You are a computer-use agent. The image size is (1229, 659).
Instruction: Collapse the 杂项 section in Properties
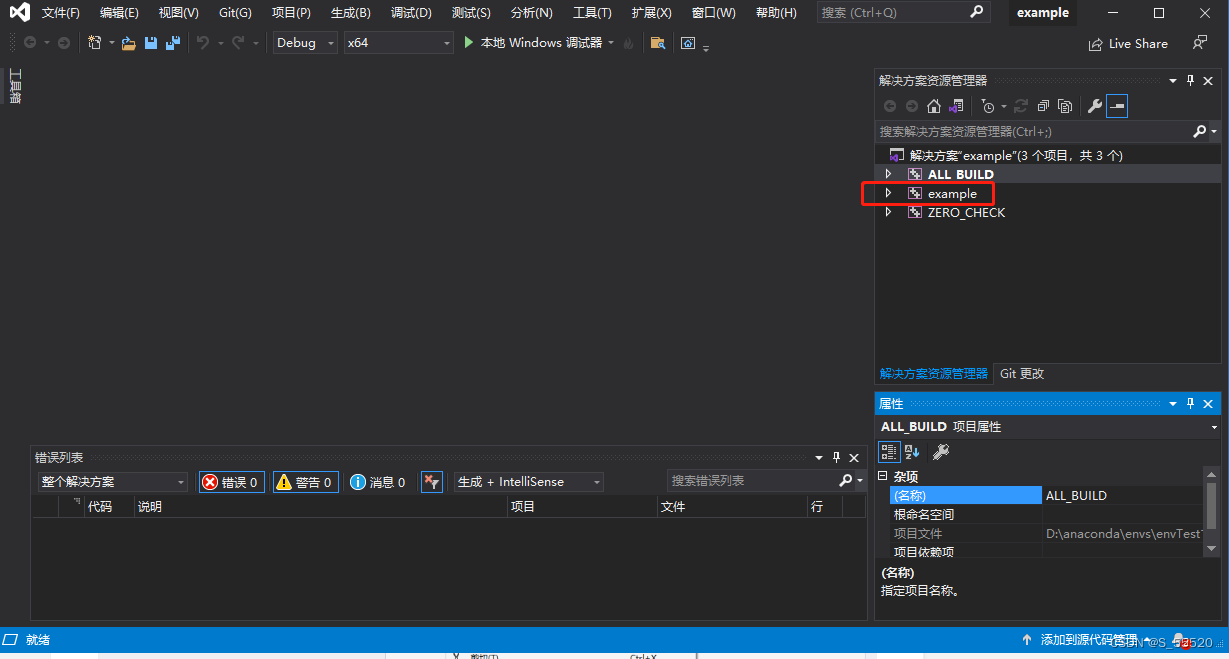pyautogui.click(x=884, y=475)
